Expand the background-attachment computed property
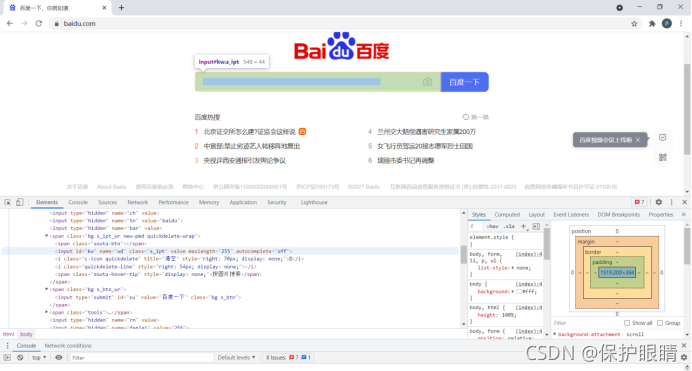692x371 pixels. 555,334
